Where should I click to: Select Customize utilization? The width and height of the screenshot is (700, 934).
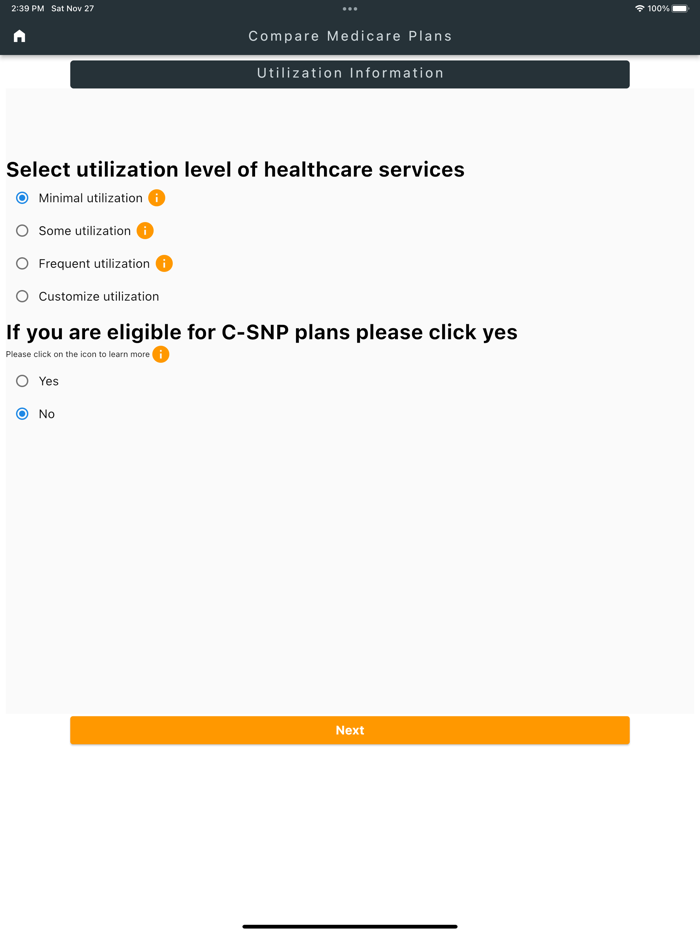coord(22,296)
